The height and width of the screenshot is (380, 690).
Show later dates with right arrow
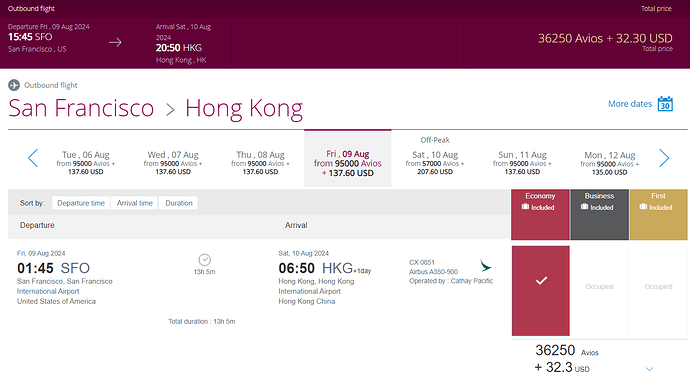(x=664, y=158)
